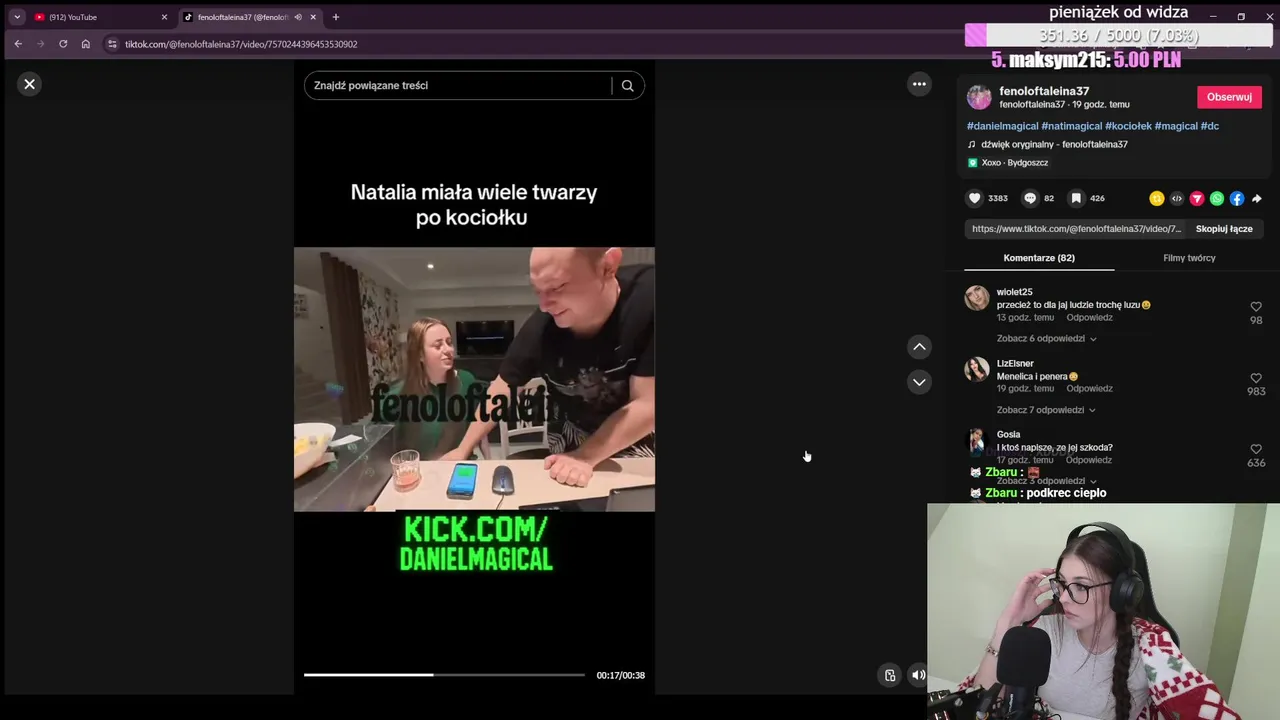
Task: Like wiolet25's comment heart
Action: coord(1256,307)
